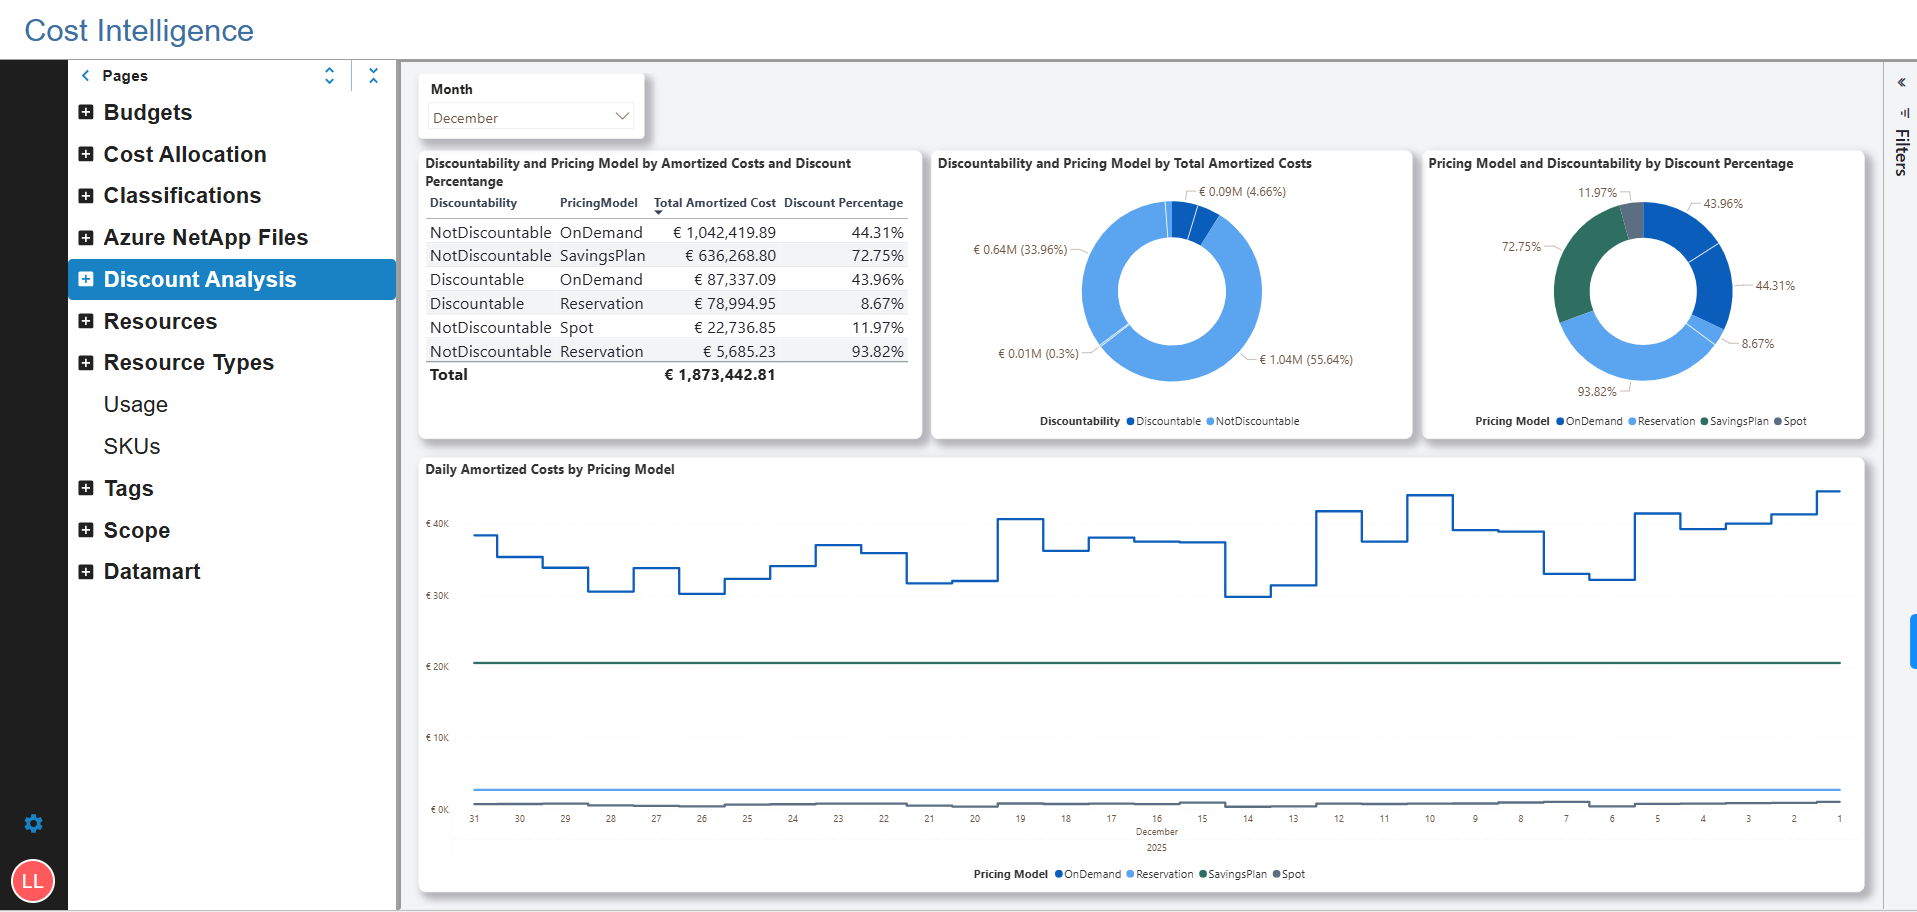The width and height of the screenshot is (1917, 912).
Task: Toggle NotDiscountable legend in donut chart
Action: click(x=1253, y=422)
